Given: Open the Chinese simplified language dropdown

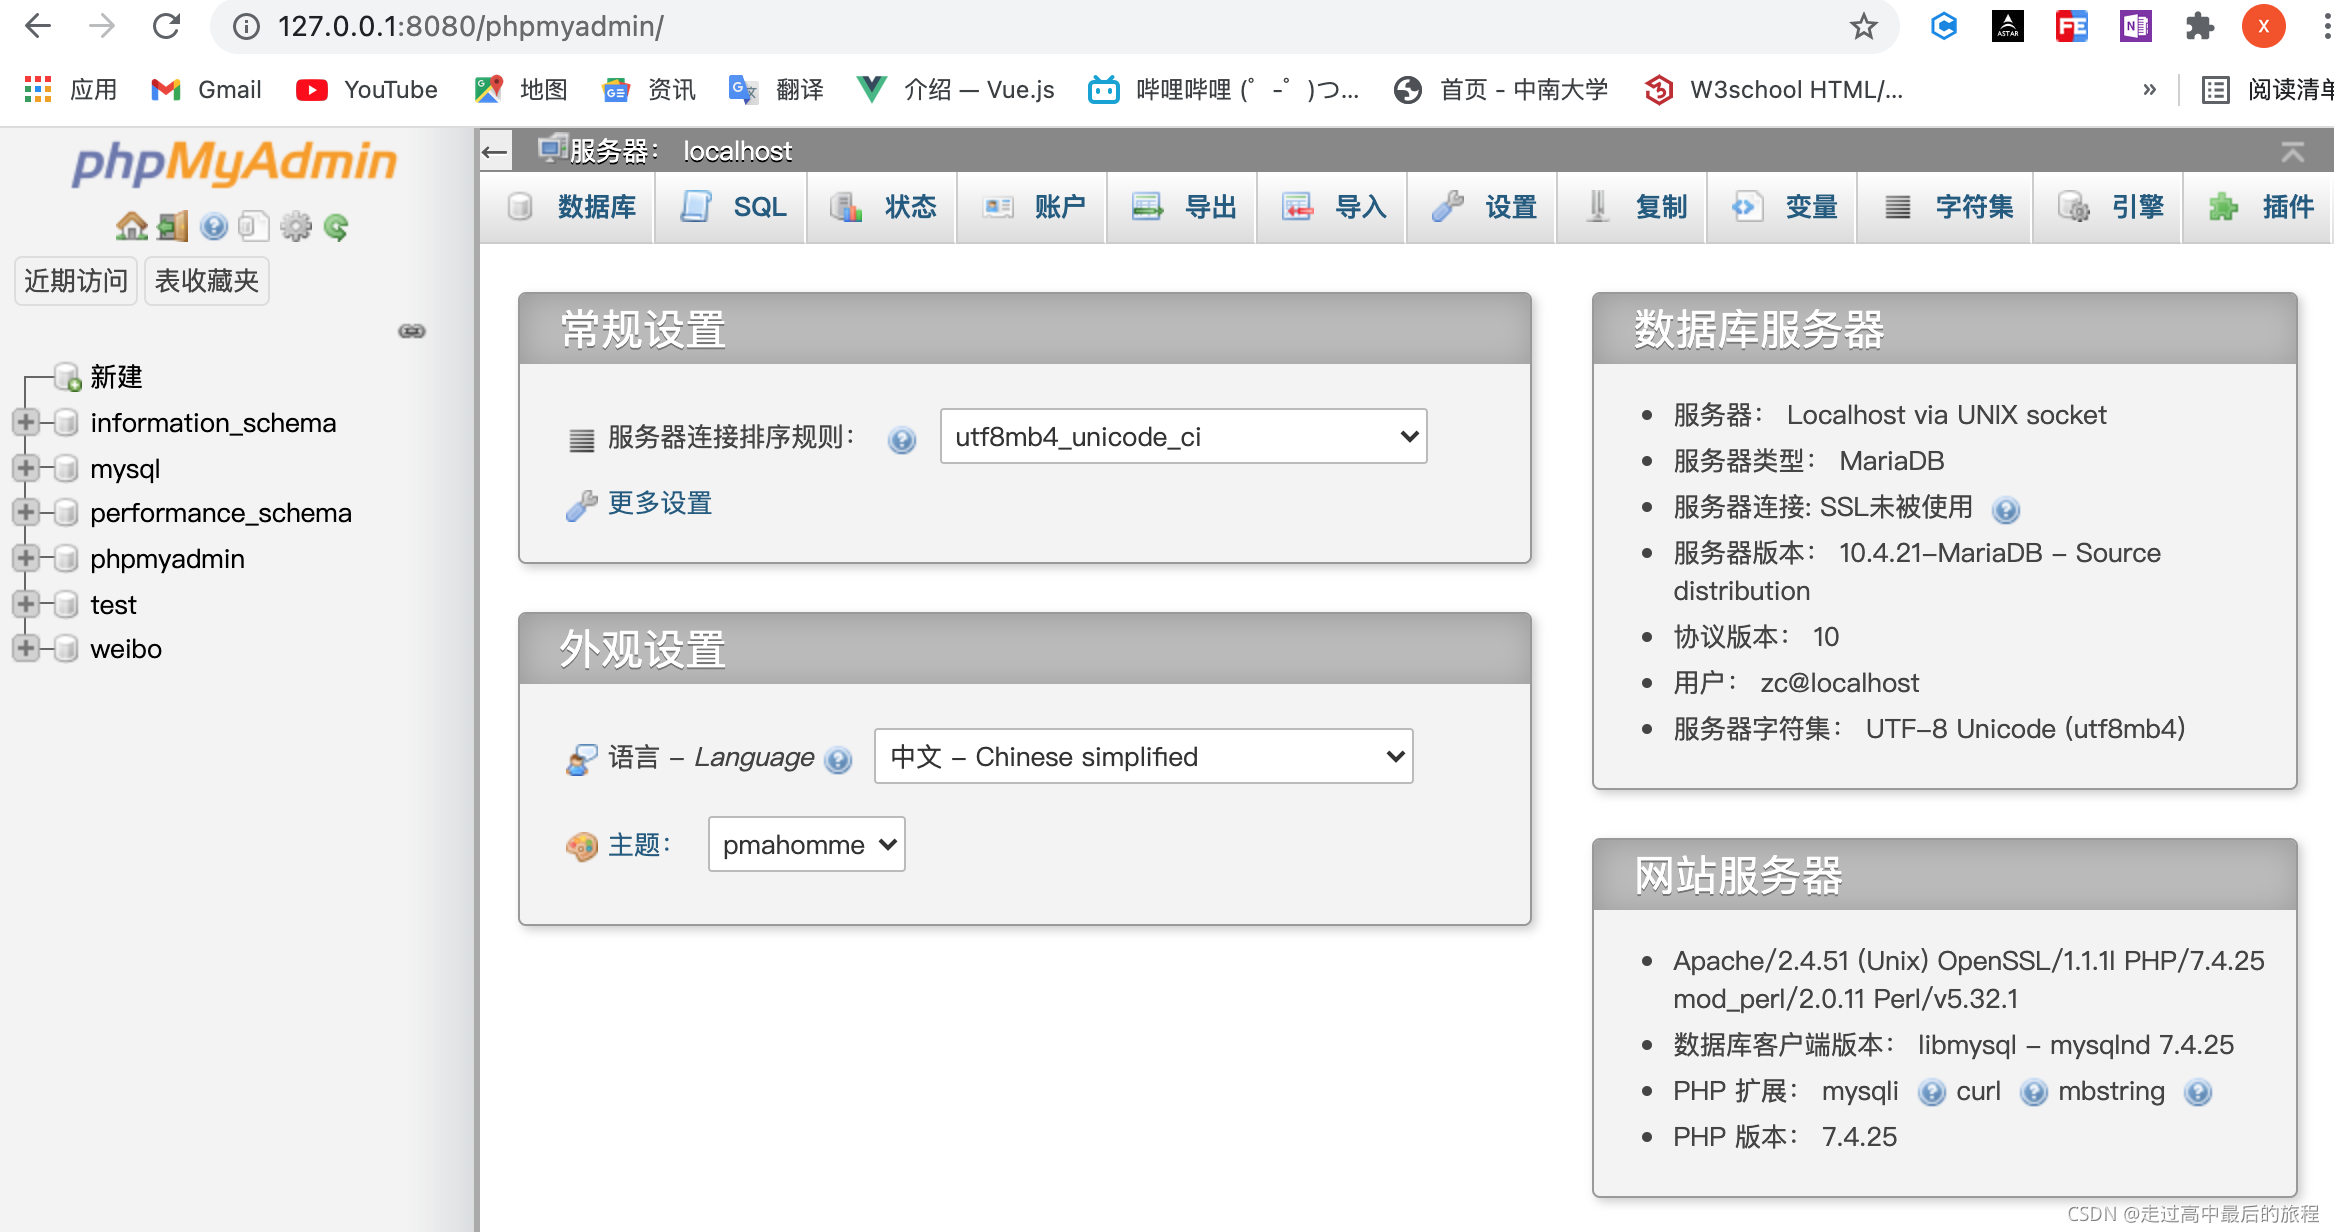Looking at the screenshot, I should [1143, 757].
